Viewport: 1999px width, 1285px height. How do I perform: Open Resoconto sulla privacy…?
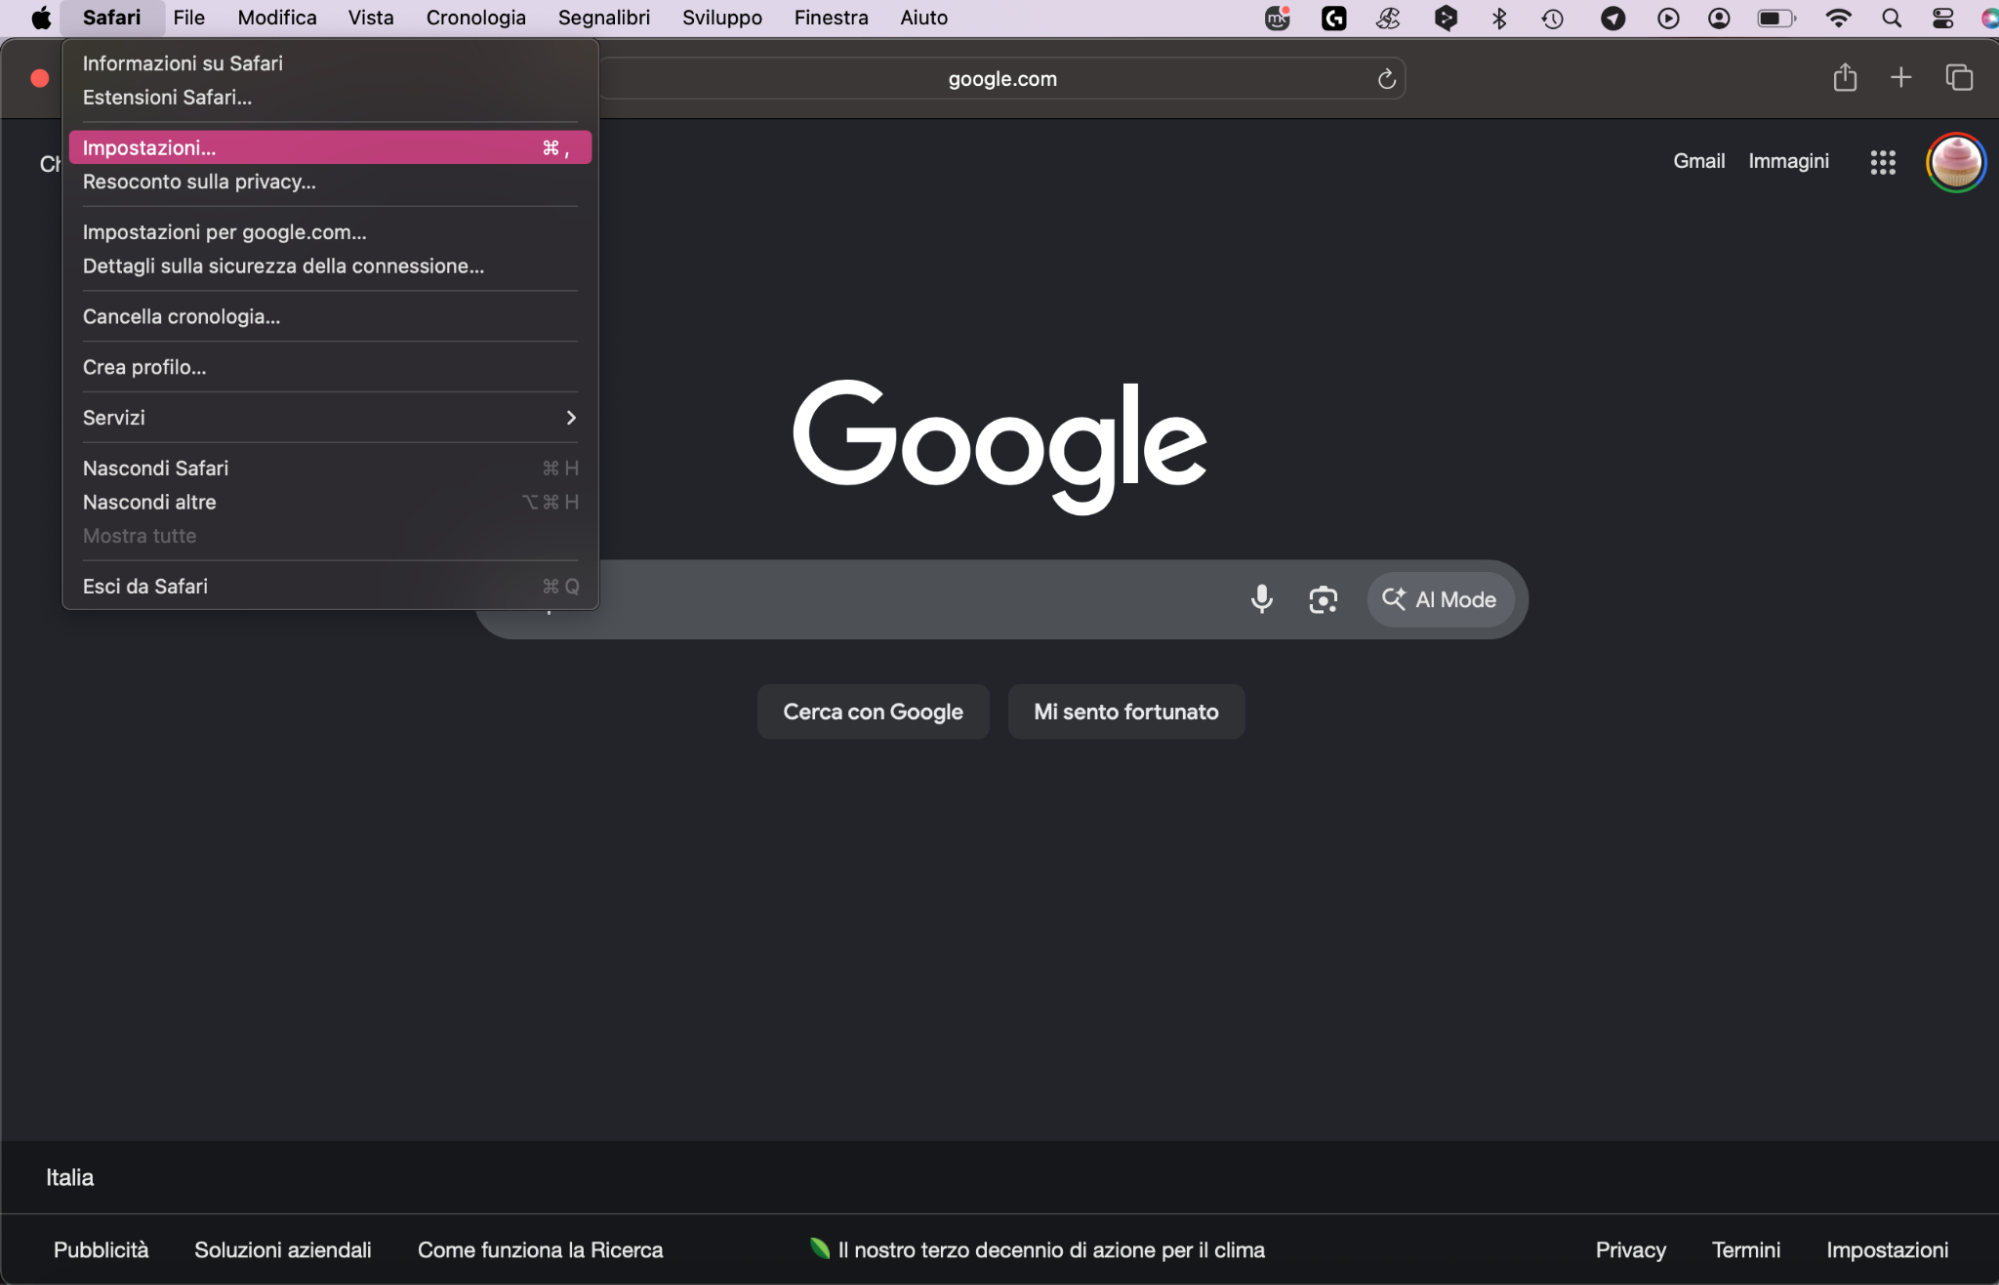tap(330, 181)
